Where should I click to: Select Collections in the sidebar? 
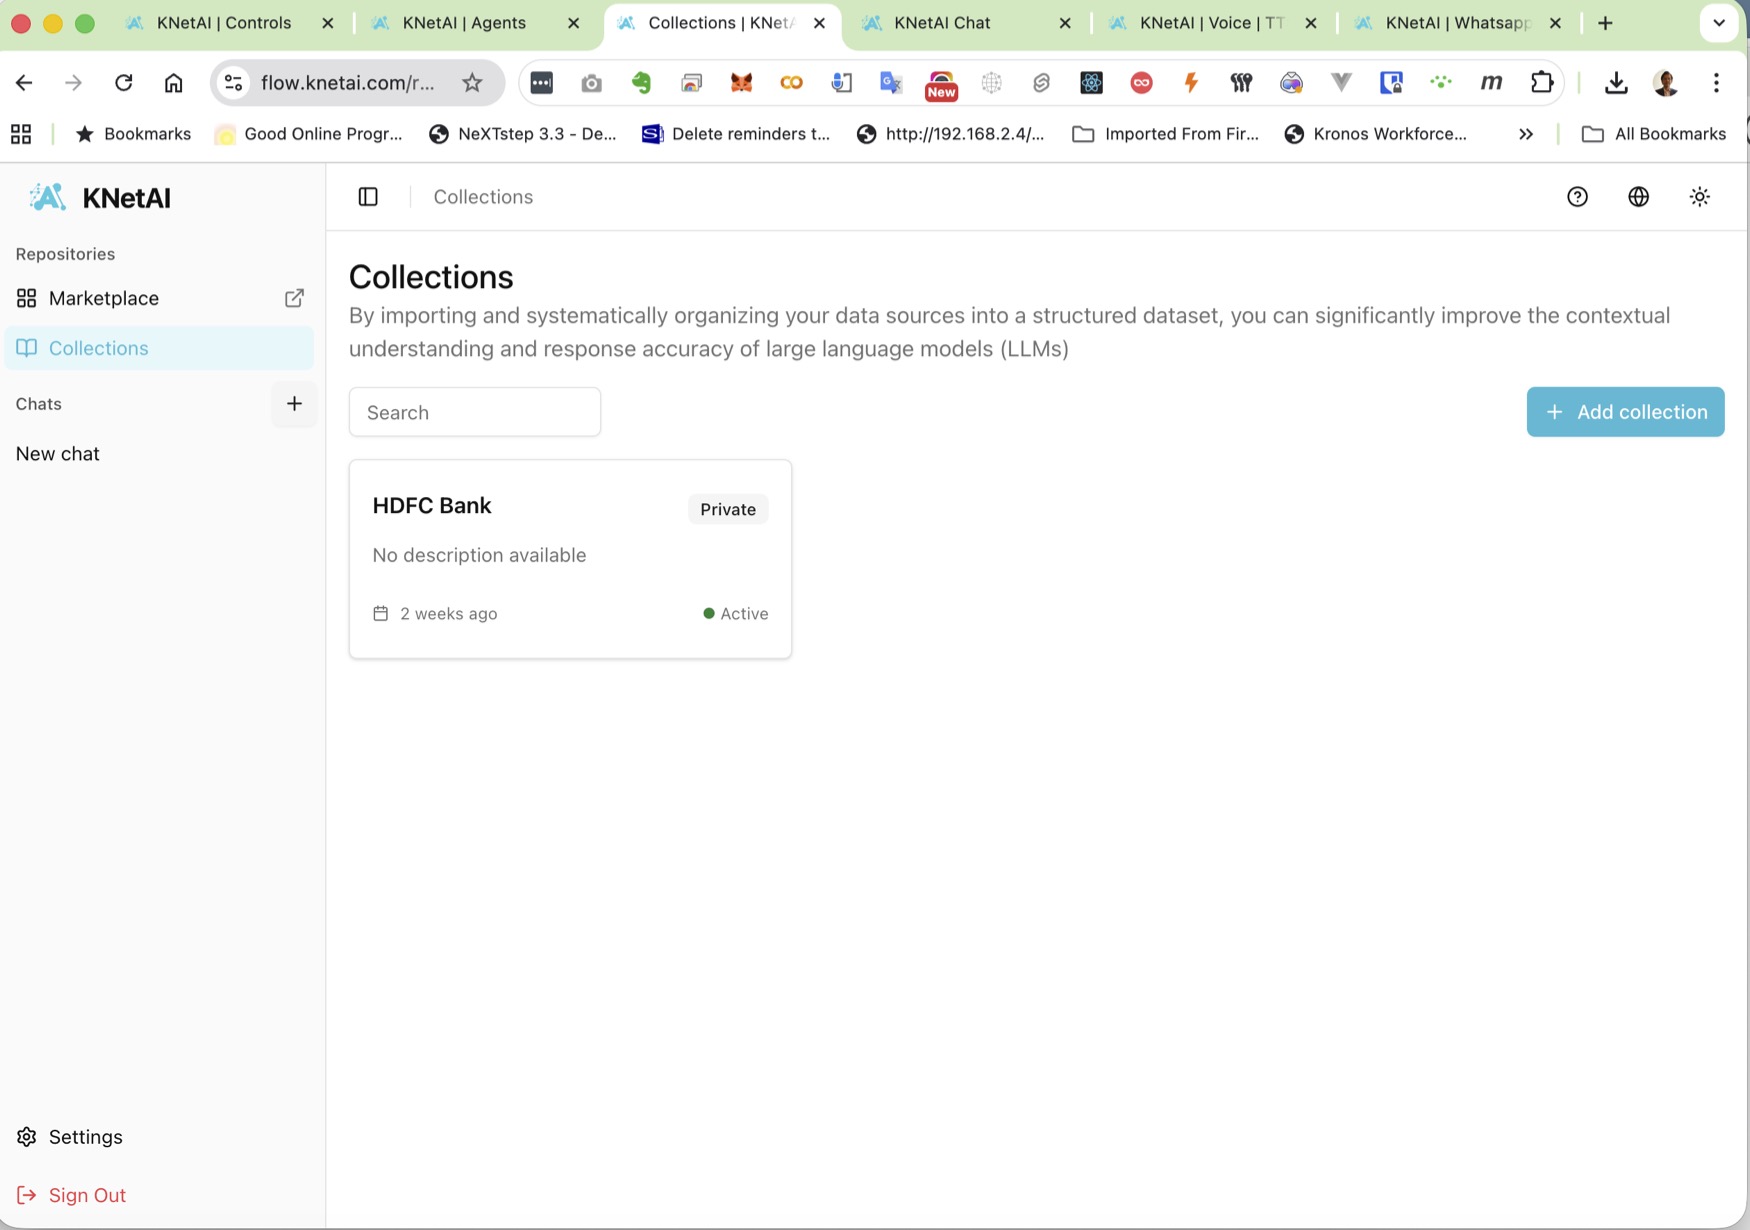pyautogui.click(x=98, y=348)
